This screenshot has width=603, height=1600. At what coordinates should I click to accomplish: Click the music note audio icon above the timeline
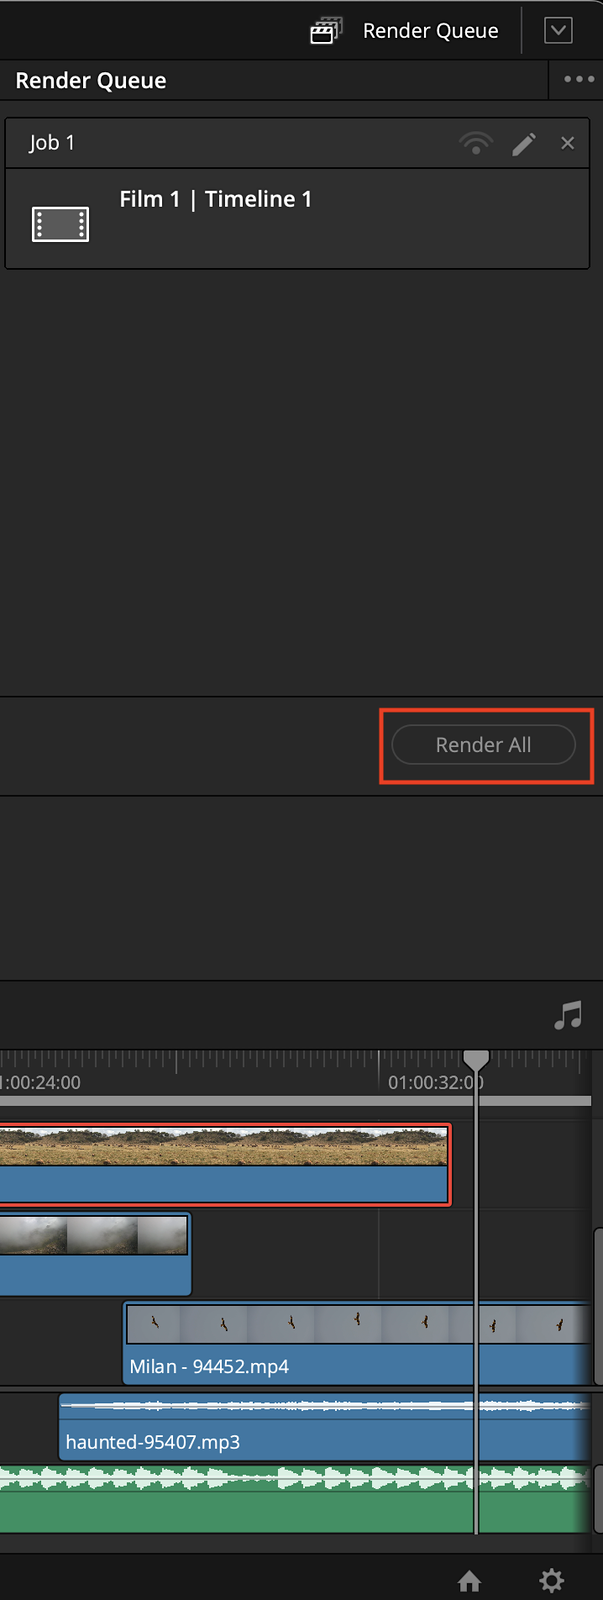click(x=568, y=1016)
